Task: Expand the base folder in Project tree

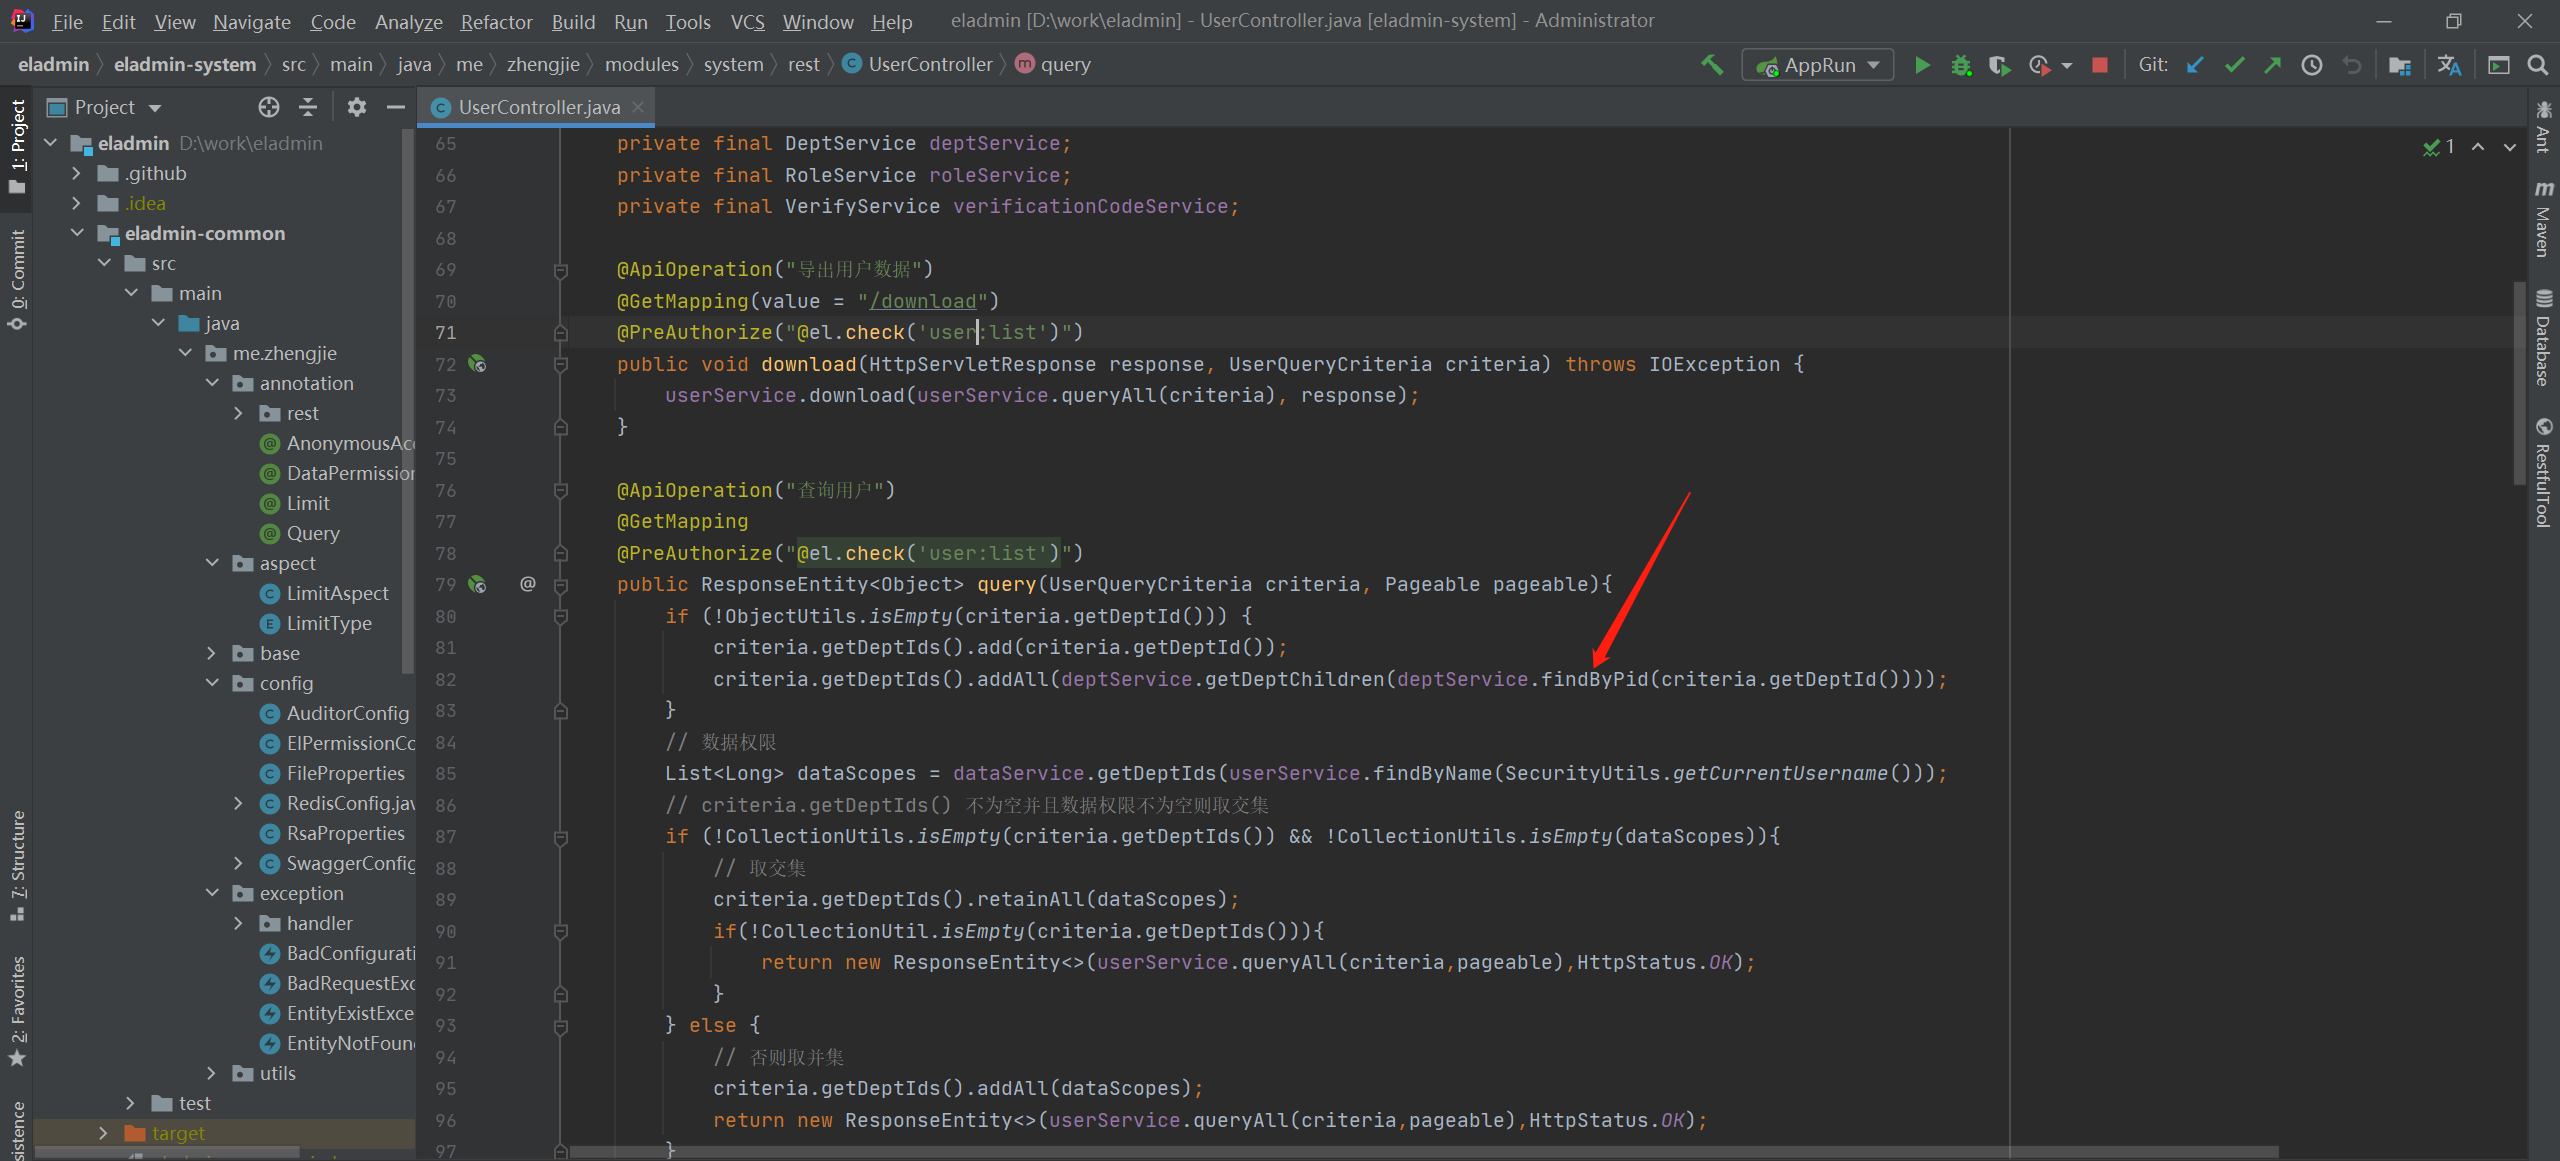Action: tap(211, 652)
